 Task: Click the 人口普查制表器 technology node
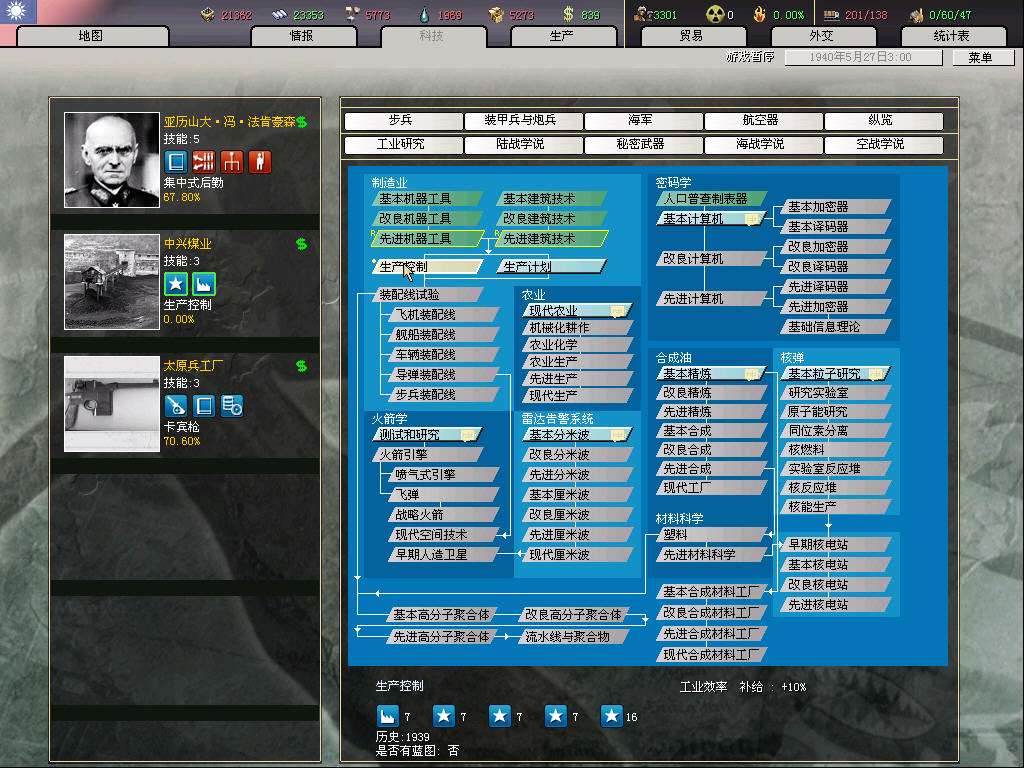coord(711,199)
